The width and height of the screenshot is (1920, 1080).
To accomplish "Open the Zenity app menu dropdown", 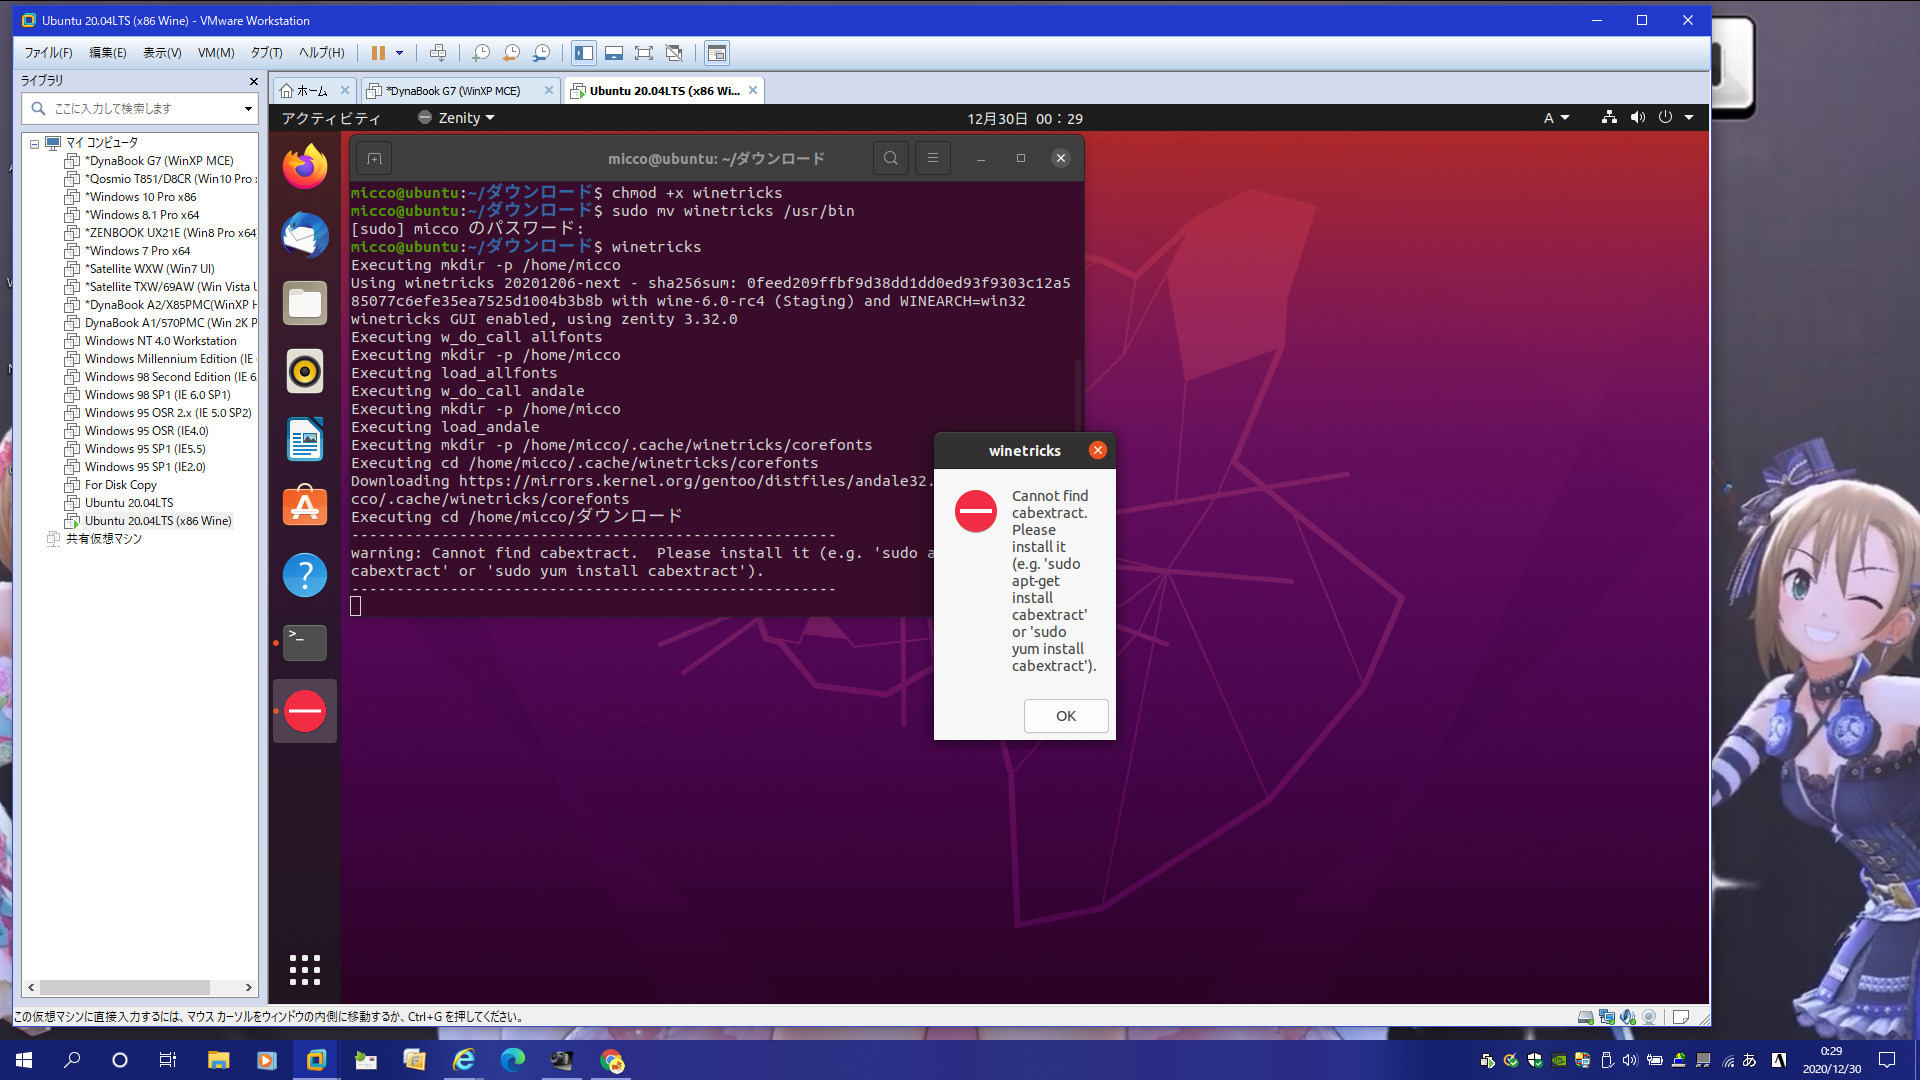I will 457,118.
